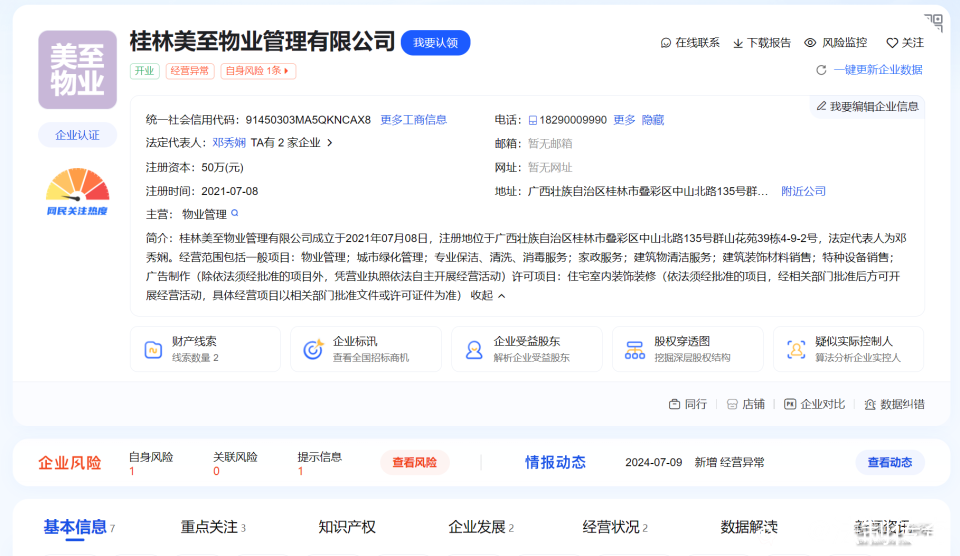Click the 企业风险 heading

pos(70,462)
